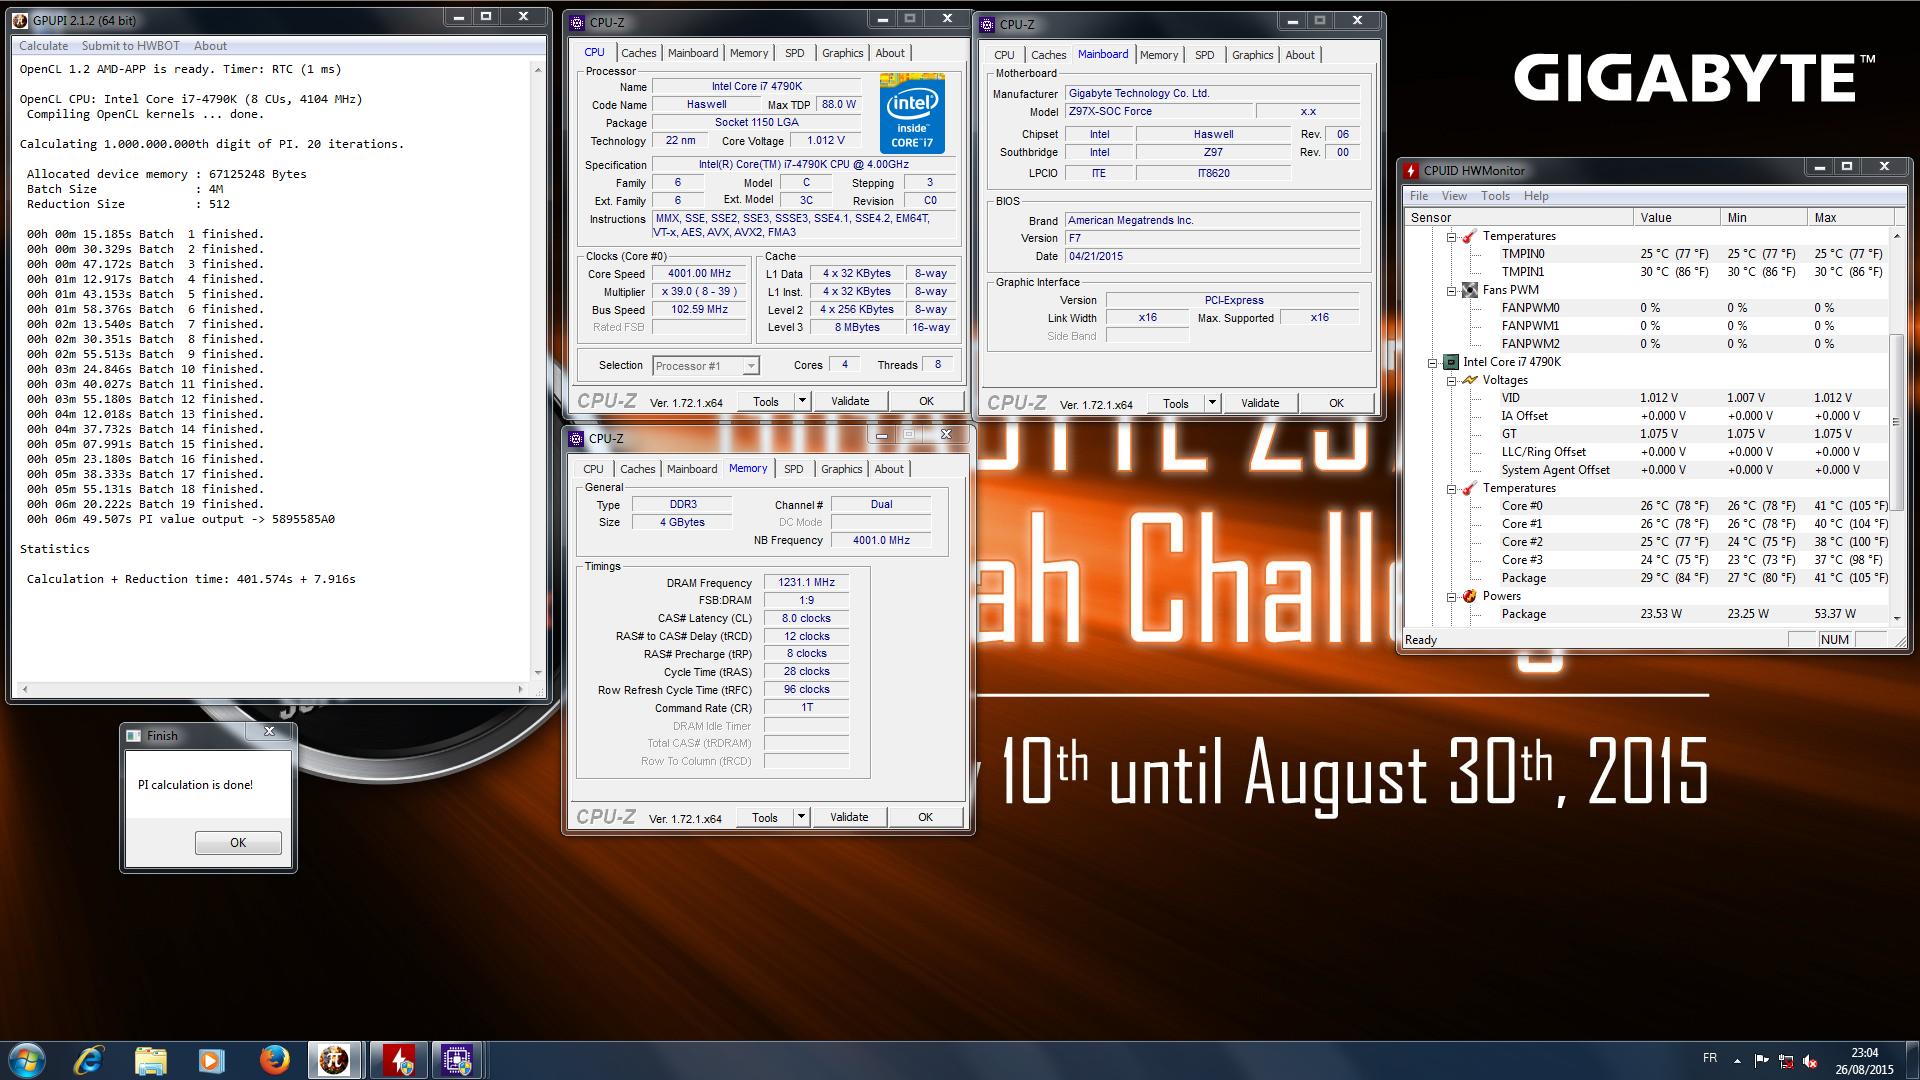The height and width of the screenshot is (1080, 1920).
Task: Click the flame icon beside Powers in HWMonitor
Action: [x=1469, y=596]
